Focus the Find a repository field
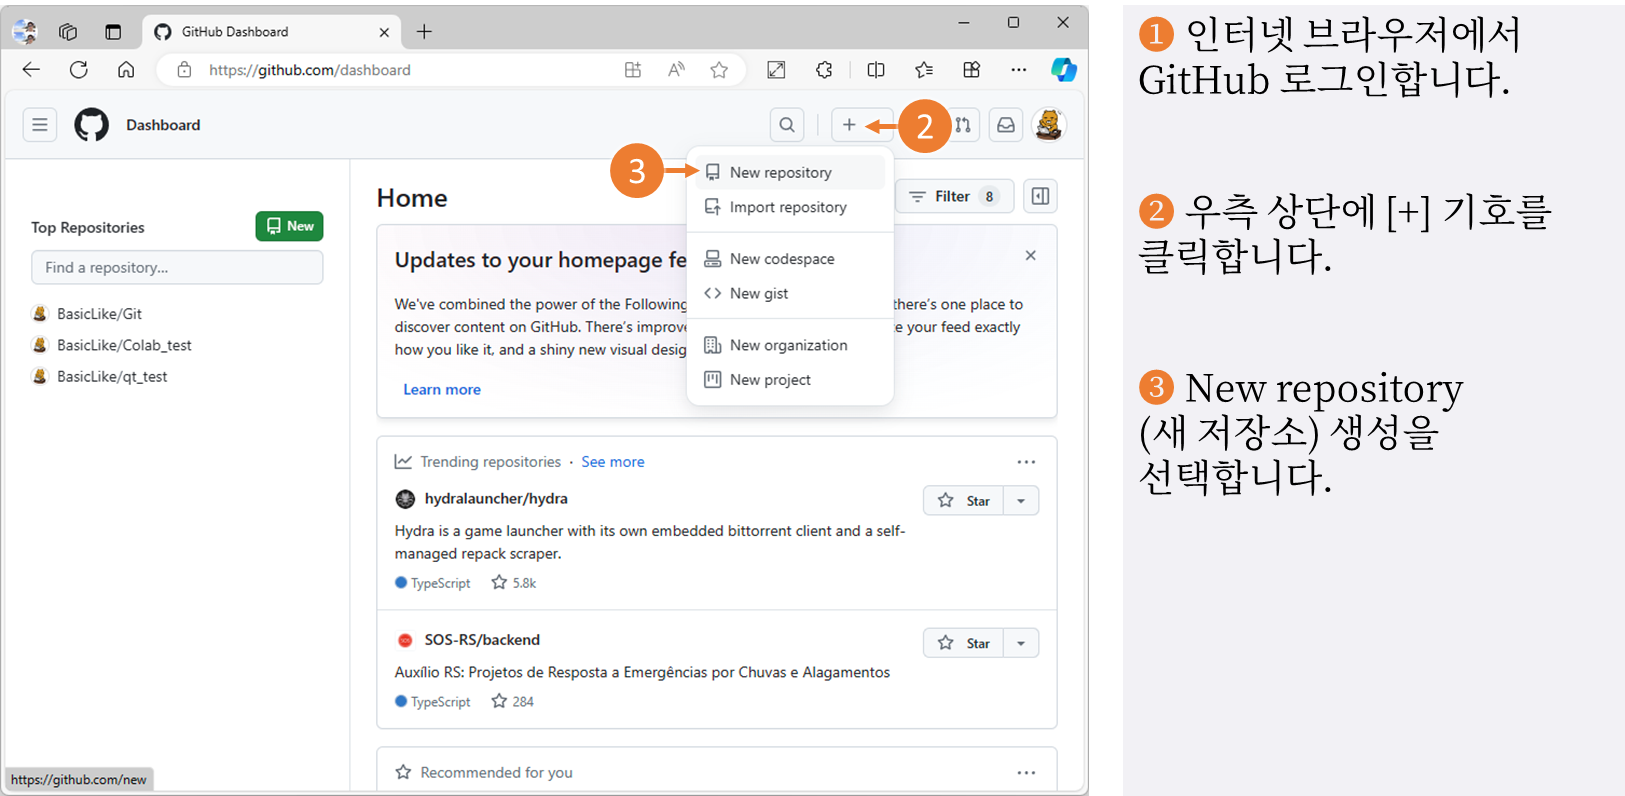 [177, 267]
